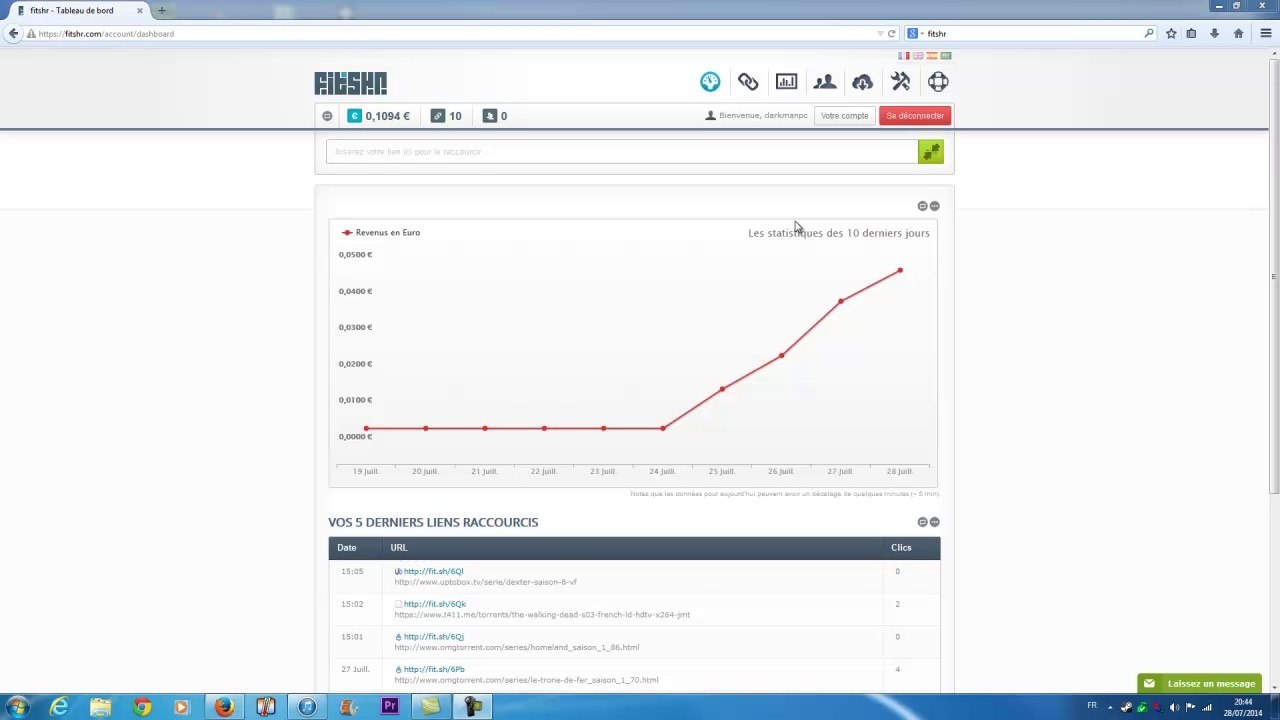Switch site language to French flag
Image resolution: width=1280 pixels, height=720 pixels.
coord(903,56)
